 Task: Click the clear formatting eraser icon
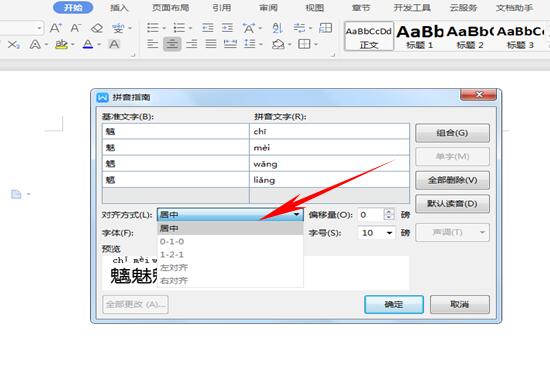click(x=97, y=28)
